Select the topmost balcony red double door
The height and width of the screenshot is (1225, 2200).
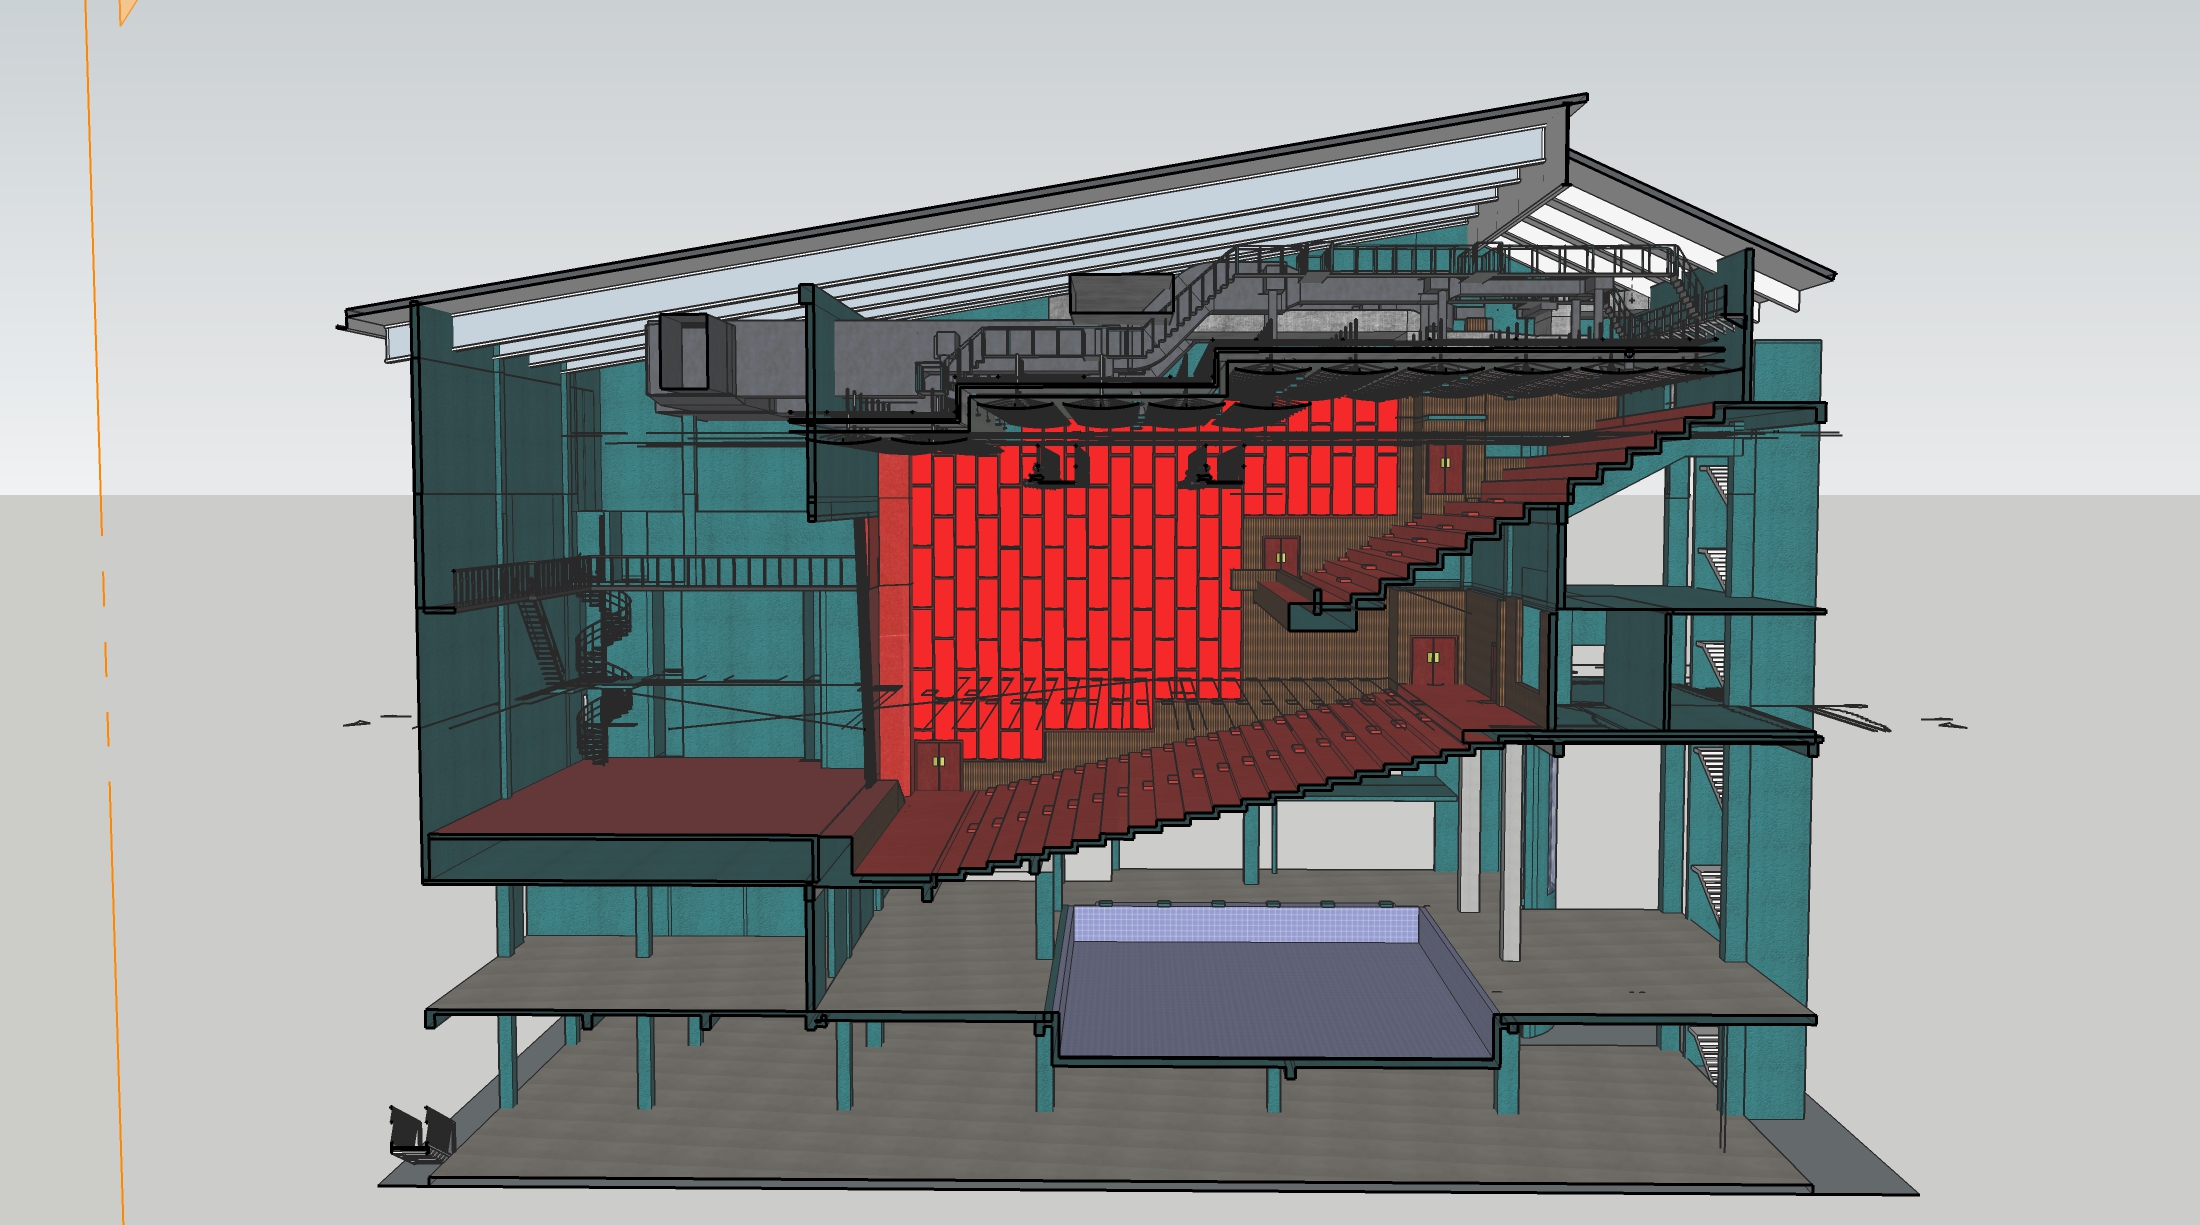pos(1445,468)
